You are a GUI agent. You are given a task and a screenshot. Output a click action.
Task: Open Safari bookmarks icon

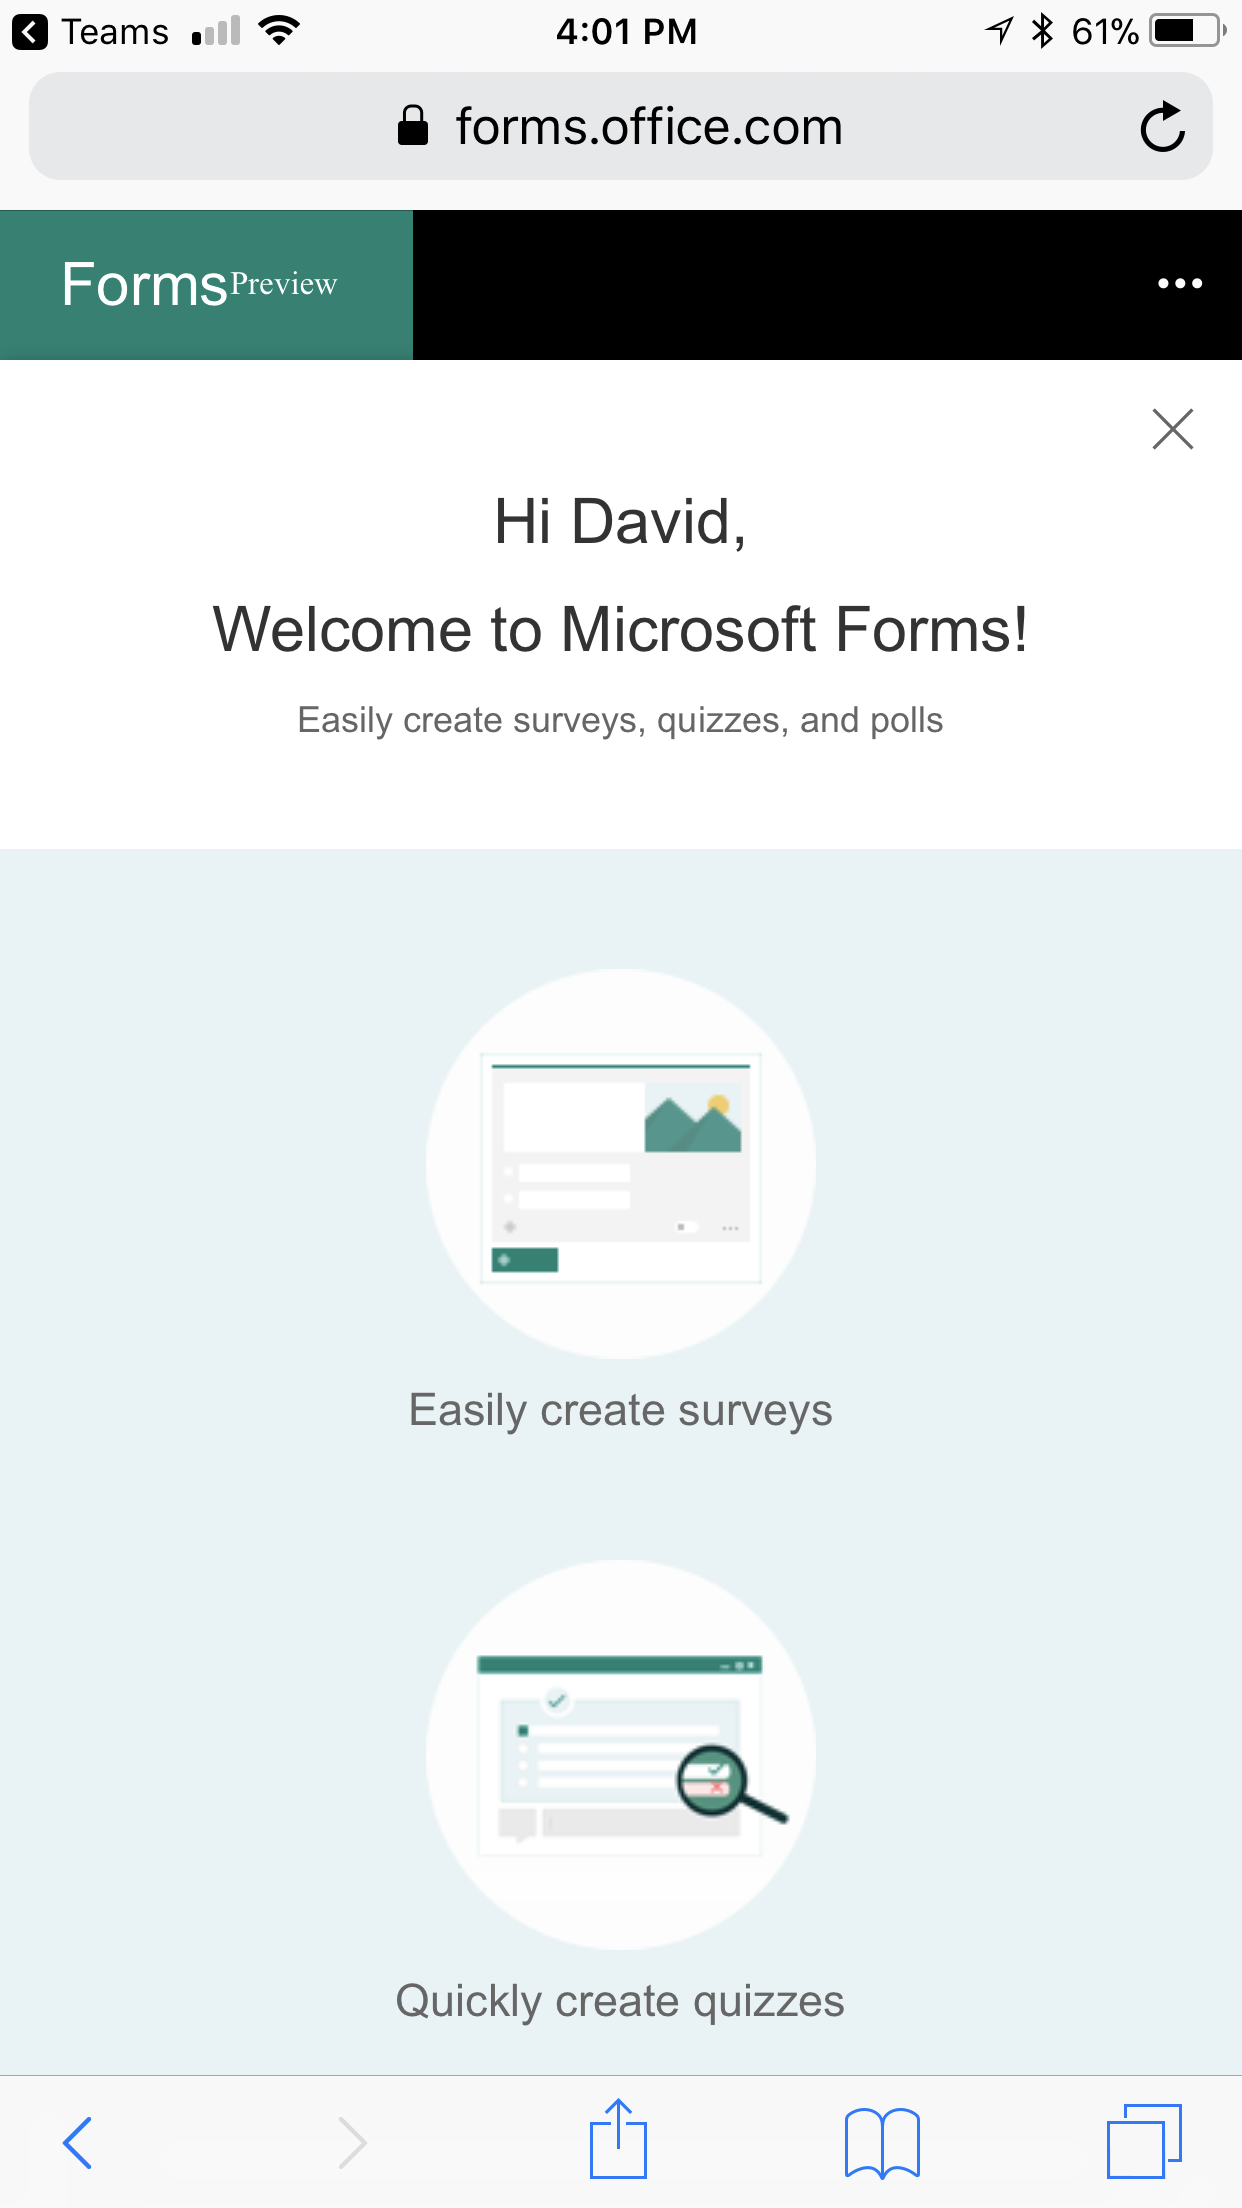(x=881, y=2142)
